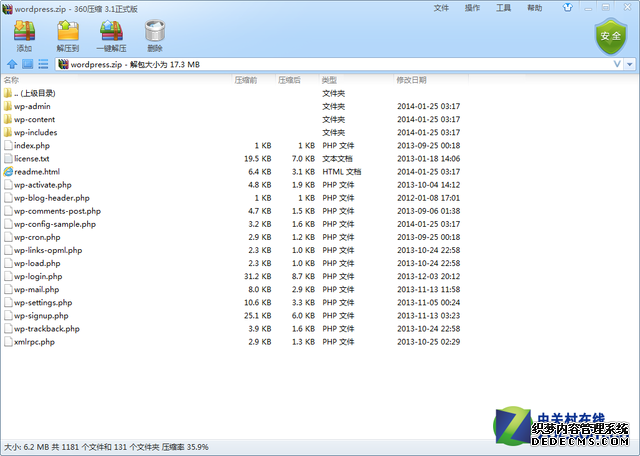640x456 pixels.
Task: Open the 工具 (Tools) menu
Action: pos(503,8)
